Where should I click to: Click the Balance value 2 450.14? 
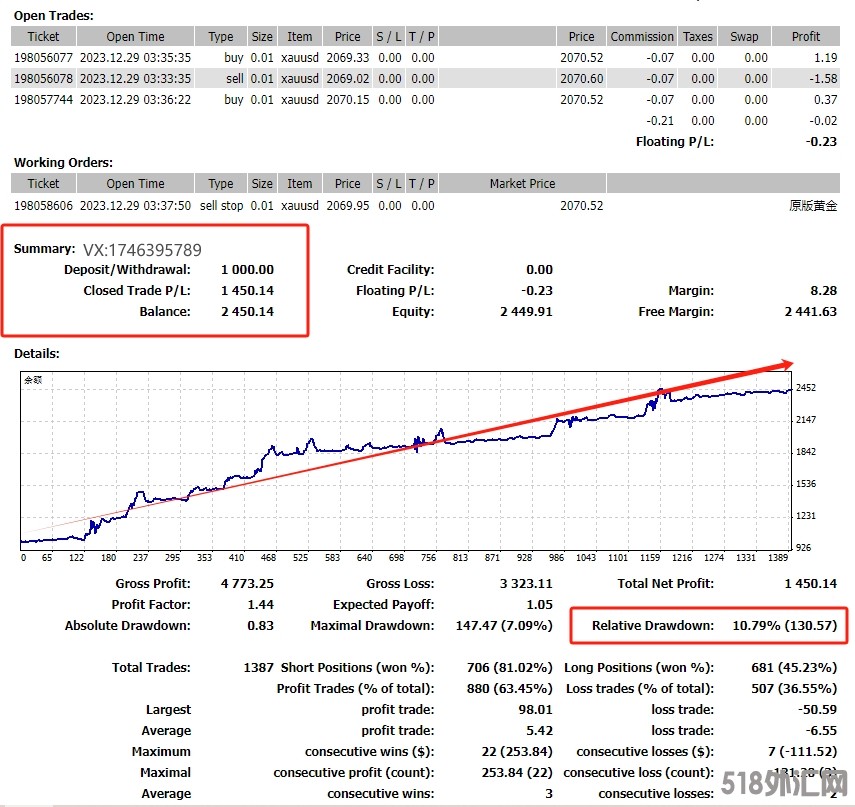coord(248,312)
